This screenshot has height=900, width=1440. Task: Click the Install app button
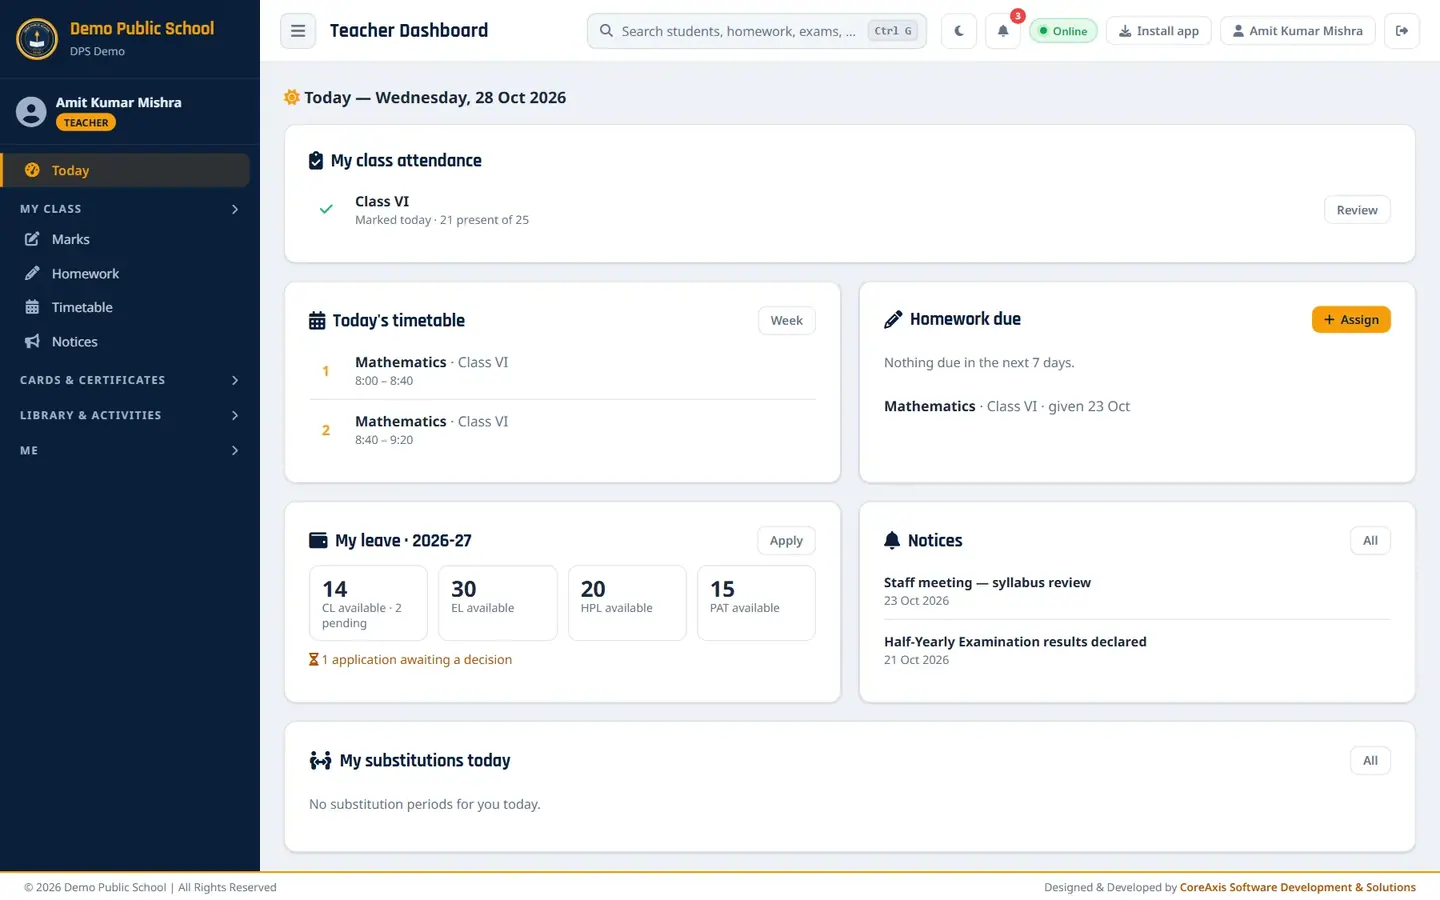1159,31
